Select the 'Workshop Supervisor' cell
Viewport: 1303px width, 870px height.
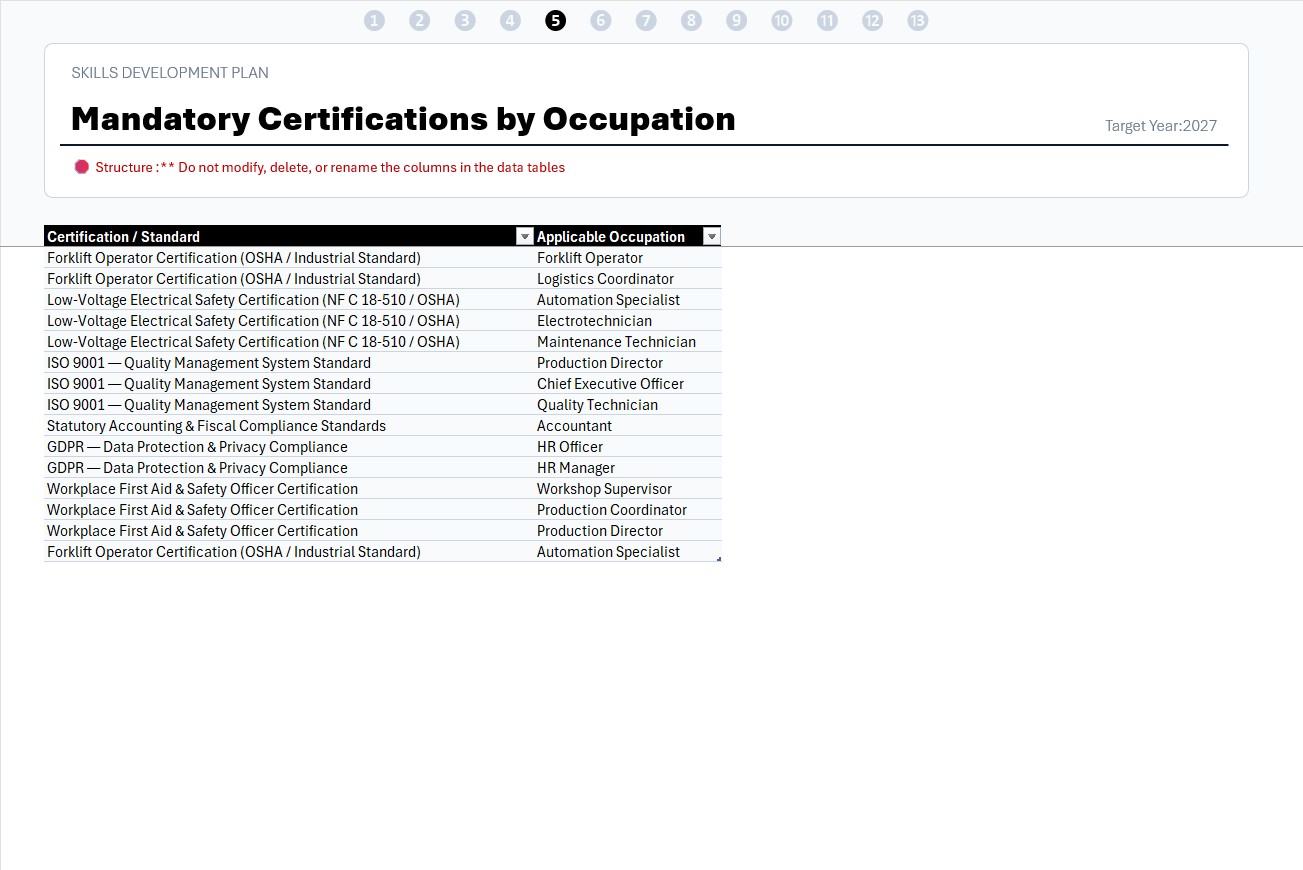point(627,489)
